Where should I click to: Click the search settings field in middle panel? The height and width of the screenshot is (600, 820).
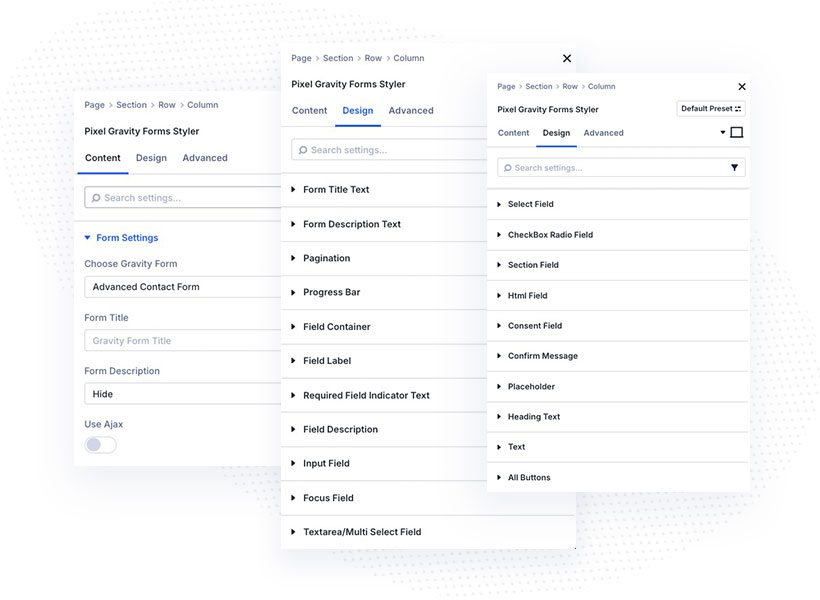(x=389, y=150)
